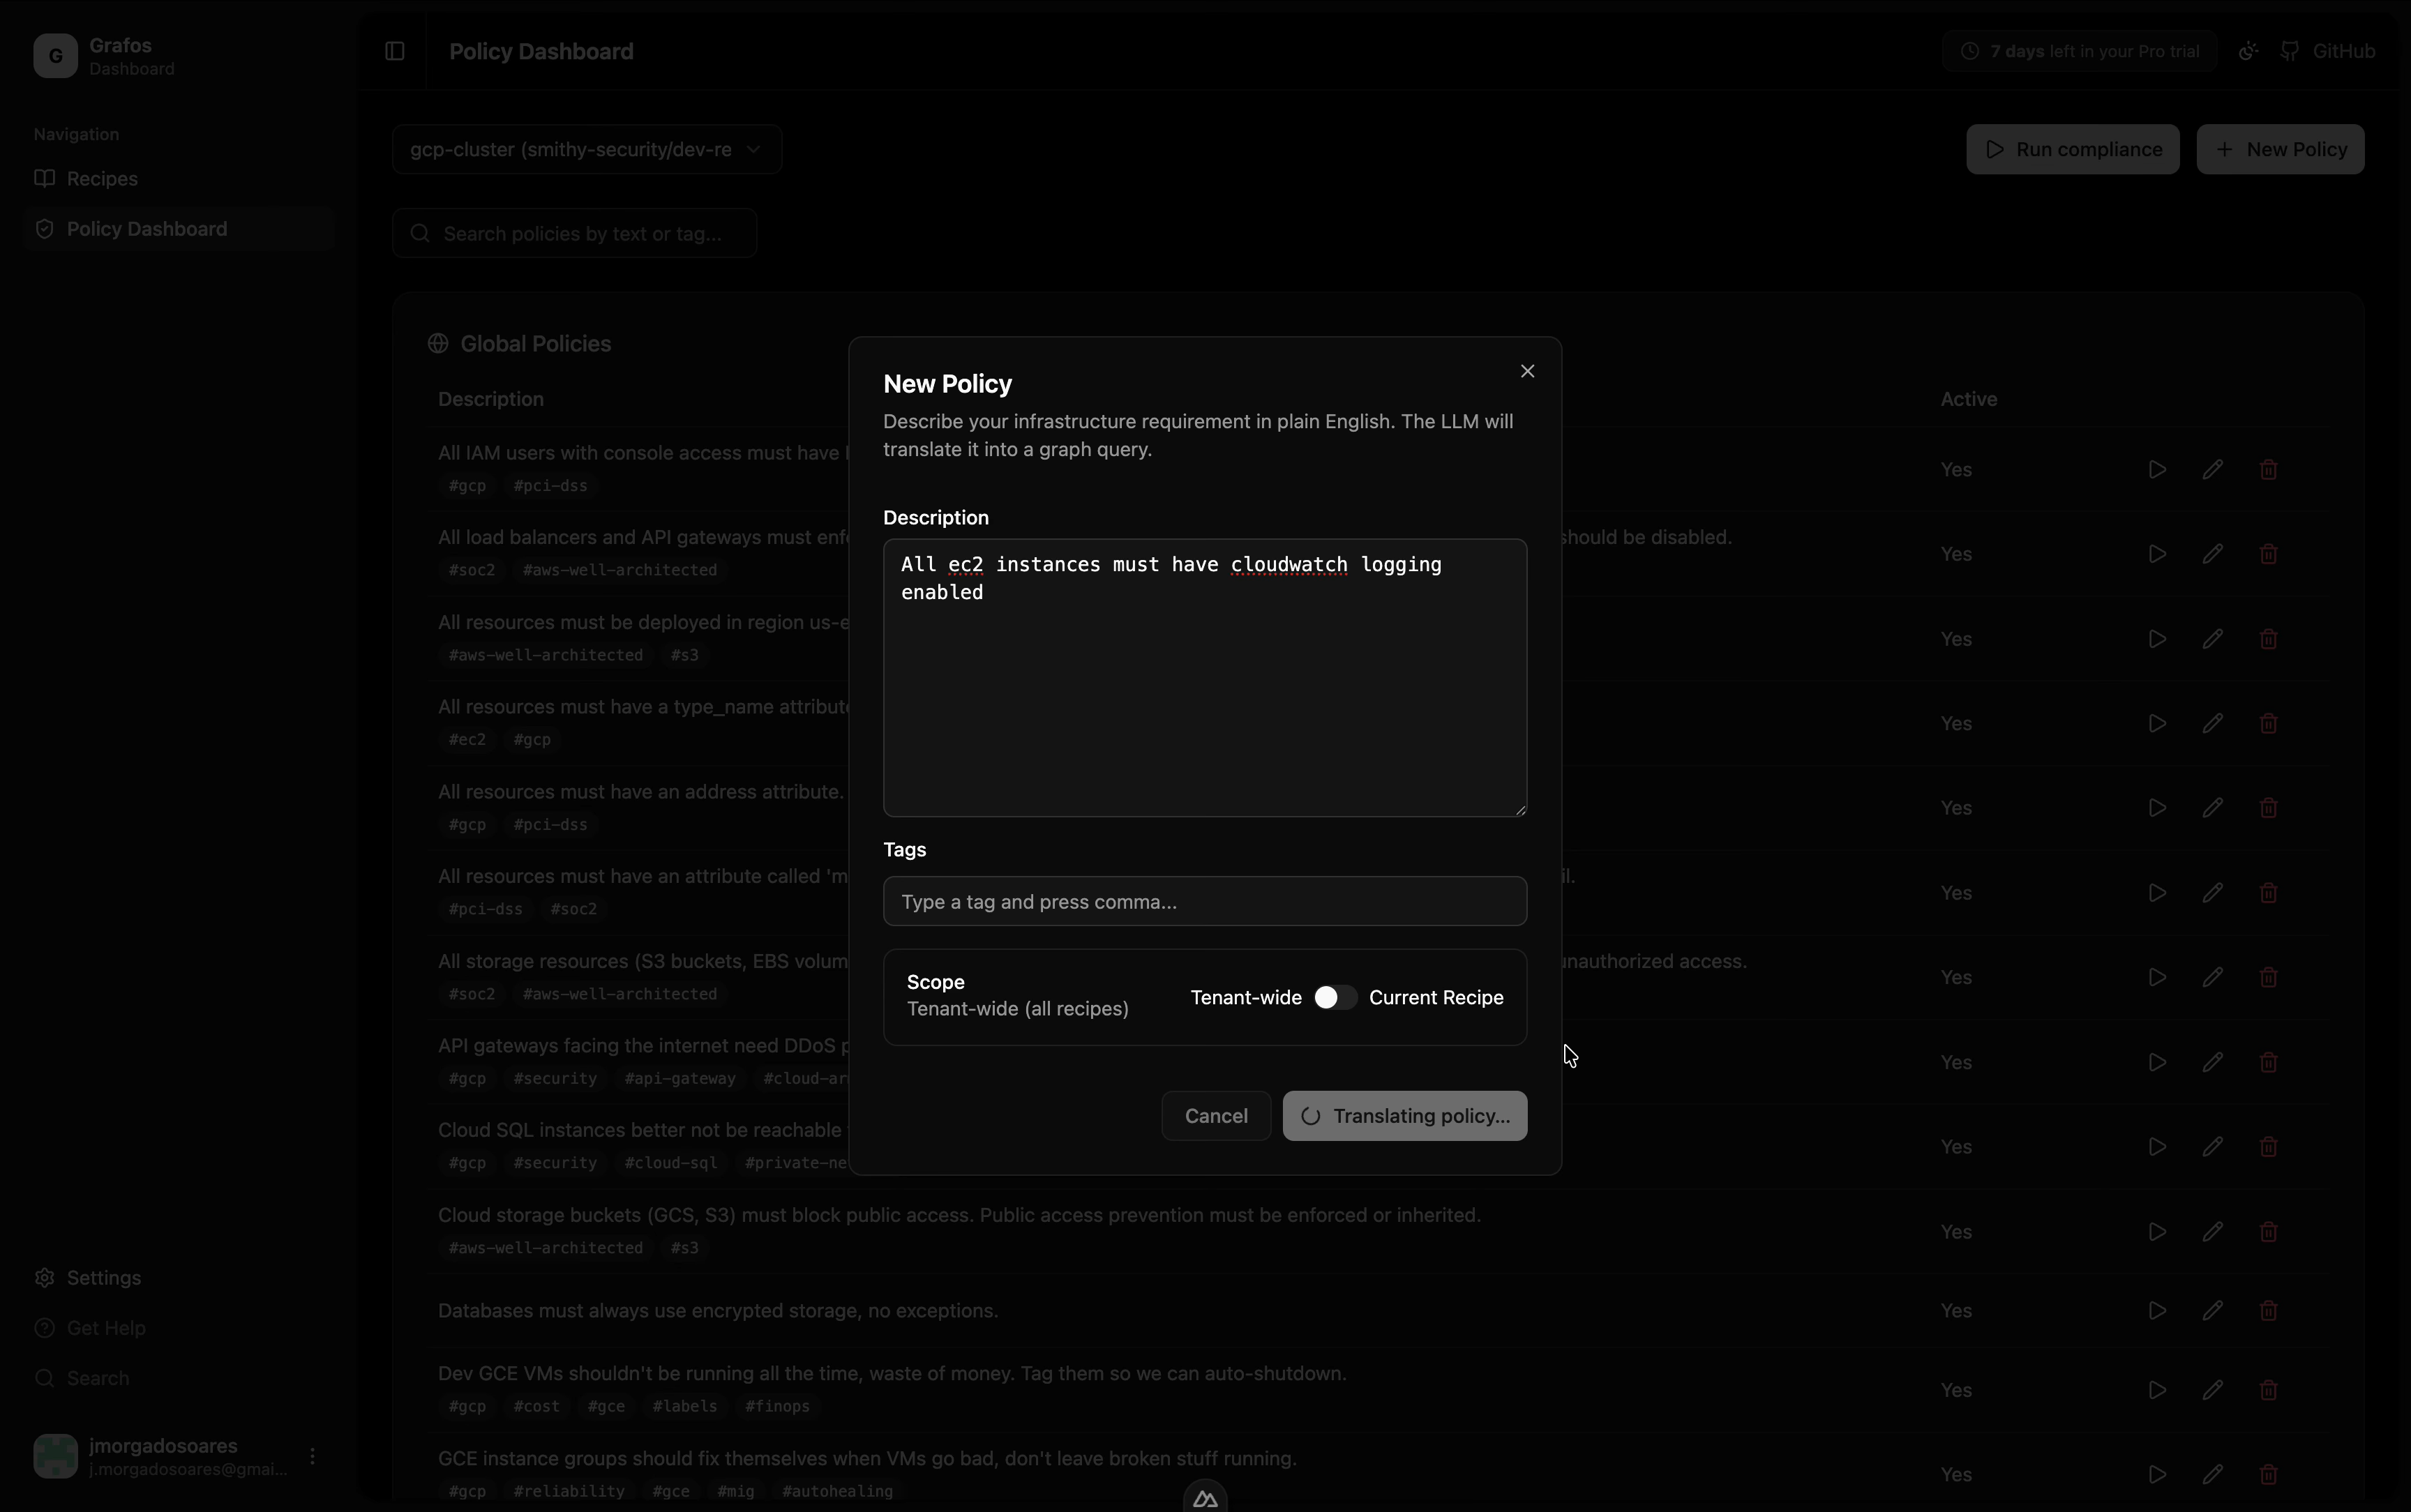Toggle the color theme icon beside GitHub
The height and width of the screenshot is (1512, 2411).
click(2247, 50)
